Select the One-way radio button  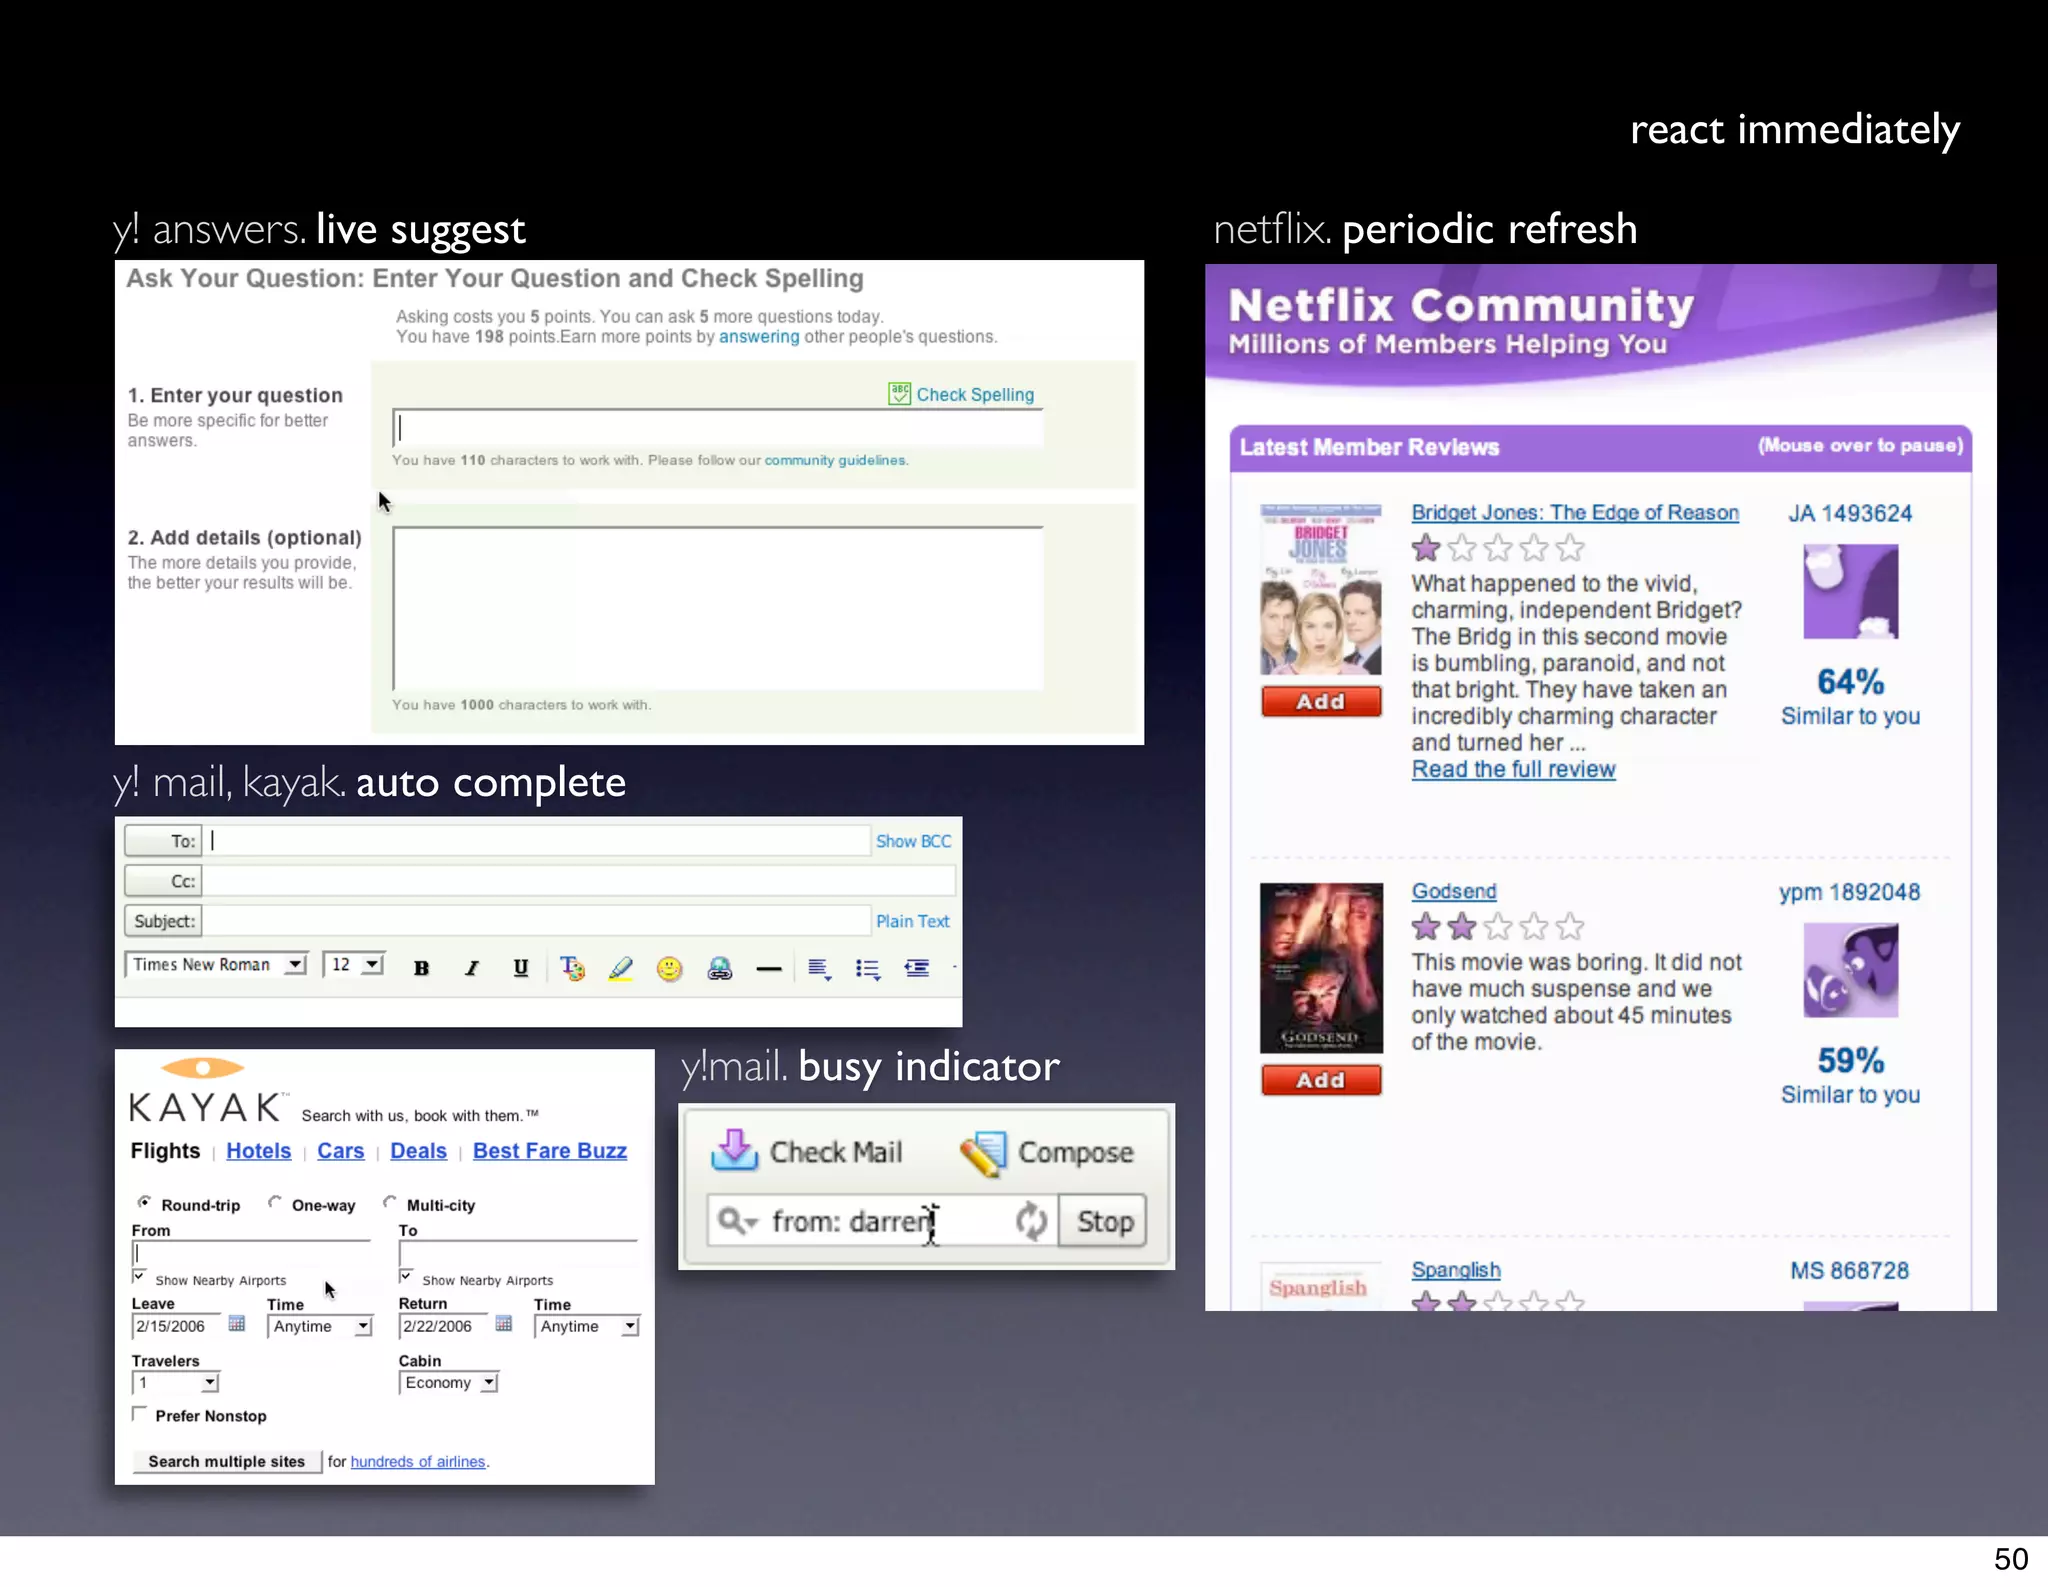pyautogui.click(x=275, y=1202)
